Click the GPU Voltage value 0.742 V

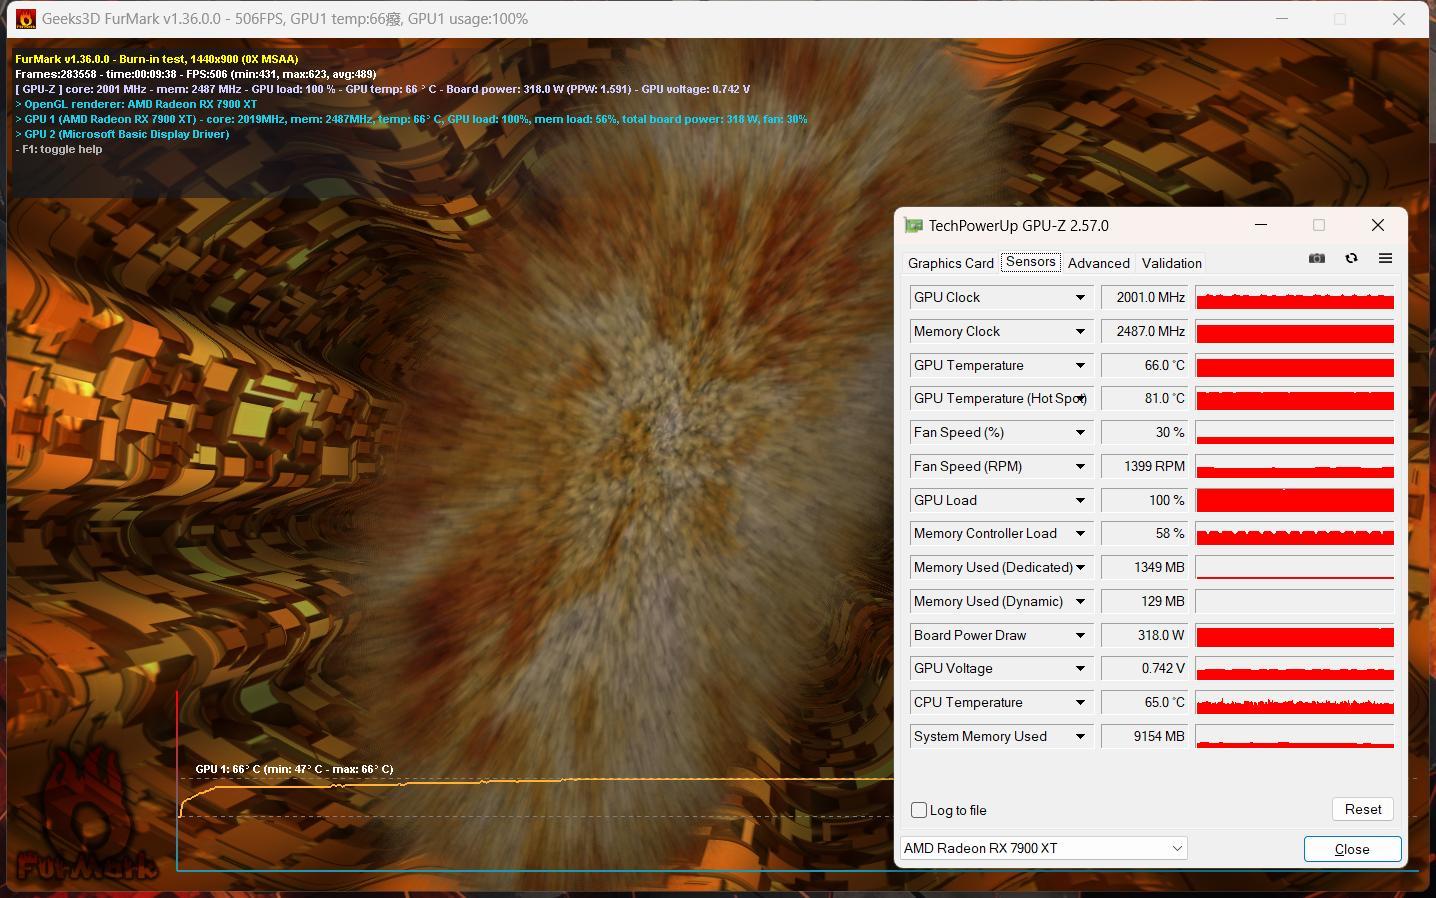pos(1144,668)
